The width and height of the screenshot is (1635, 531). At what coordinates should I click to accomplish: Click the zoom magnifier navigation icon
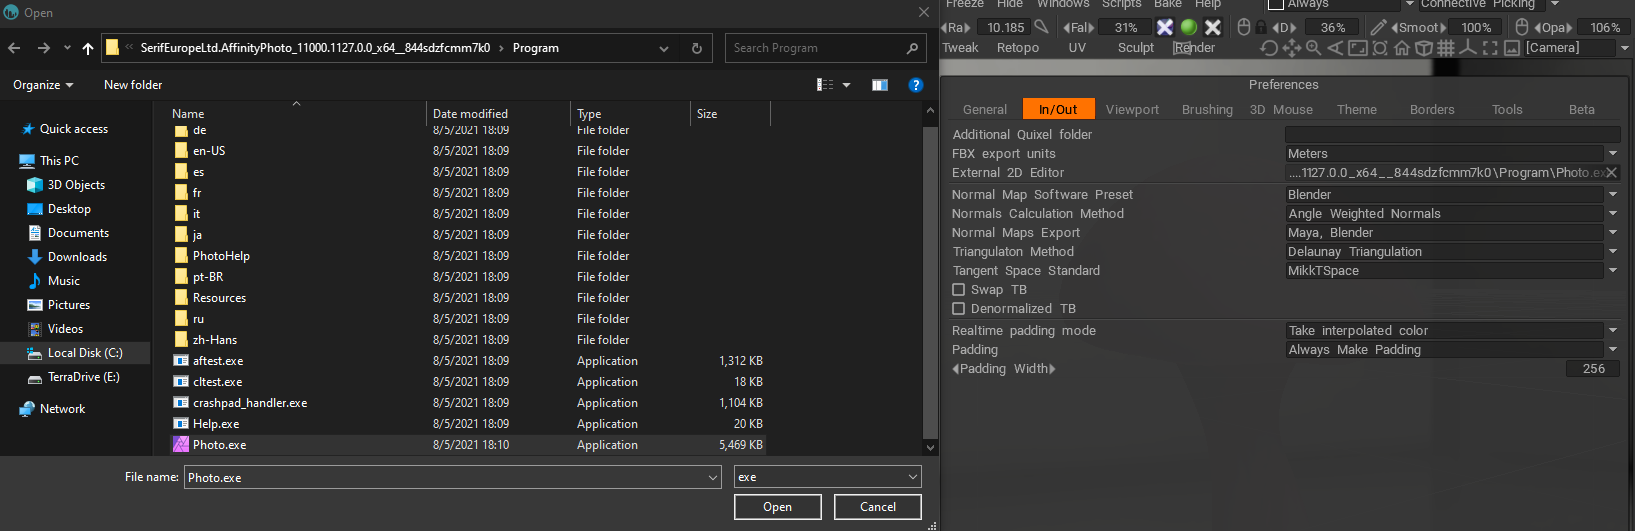coord(1313,48)
